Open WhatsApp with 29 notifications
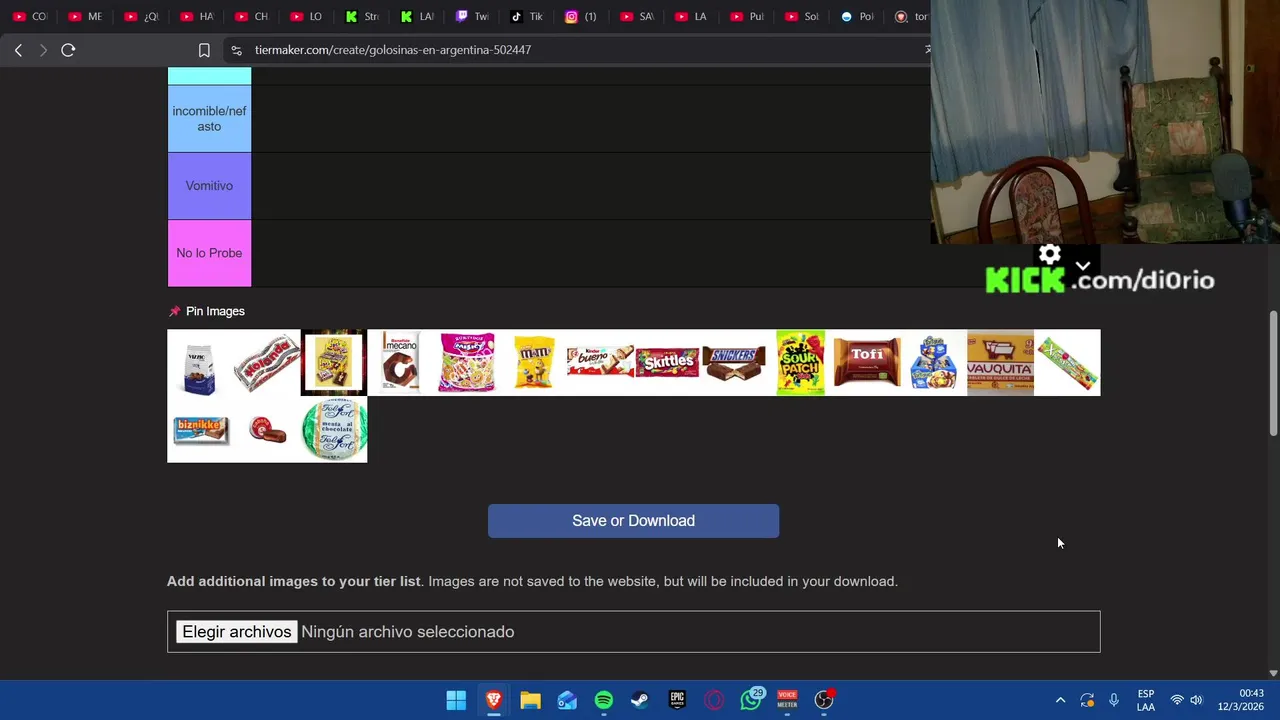The height and width of the screenshot is (720, 1280). 751,700
